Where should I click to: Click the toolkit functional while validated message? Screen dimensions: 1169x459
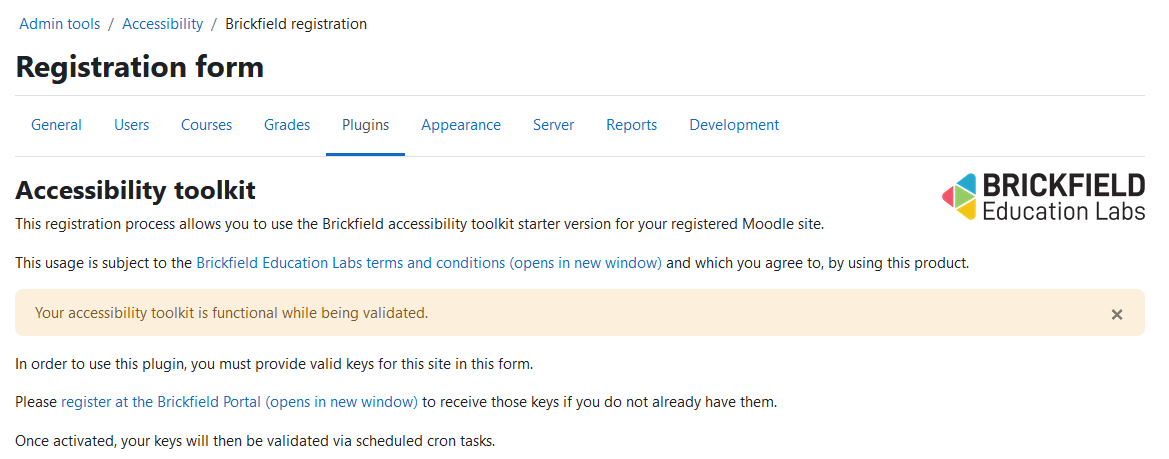(x=232, y=313)
